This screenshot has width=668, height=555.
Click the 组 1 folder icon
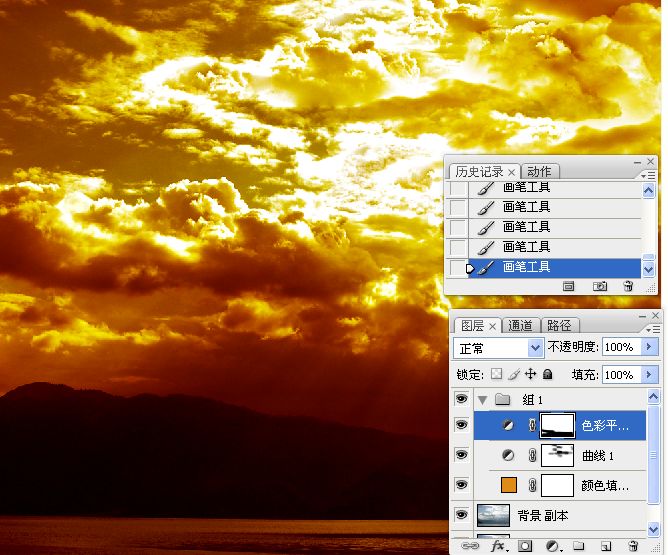[x=503, y=399]
